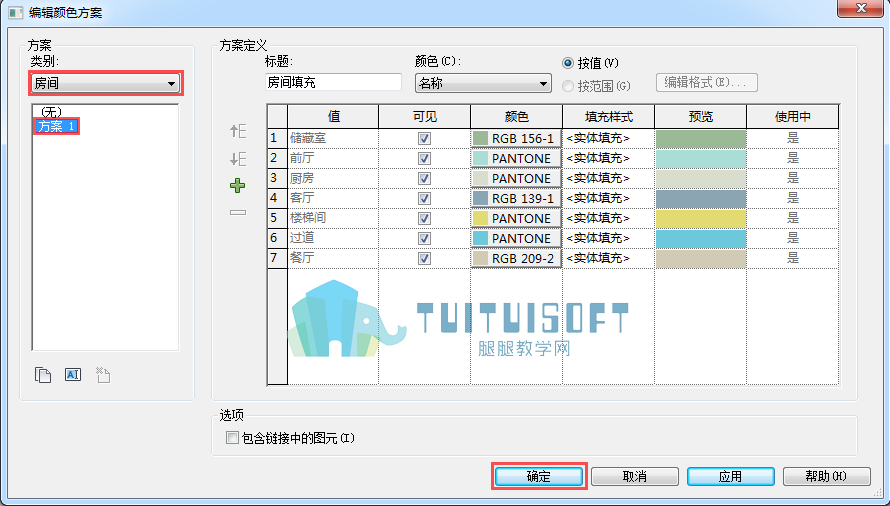
Task: Click PANTONE color button for 前厅
Action: tap(516, 158)
